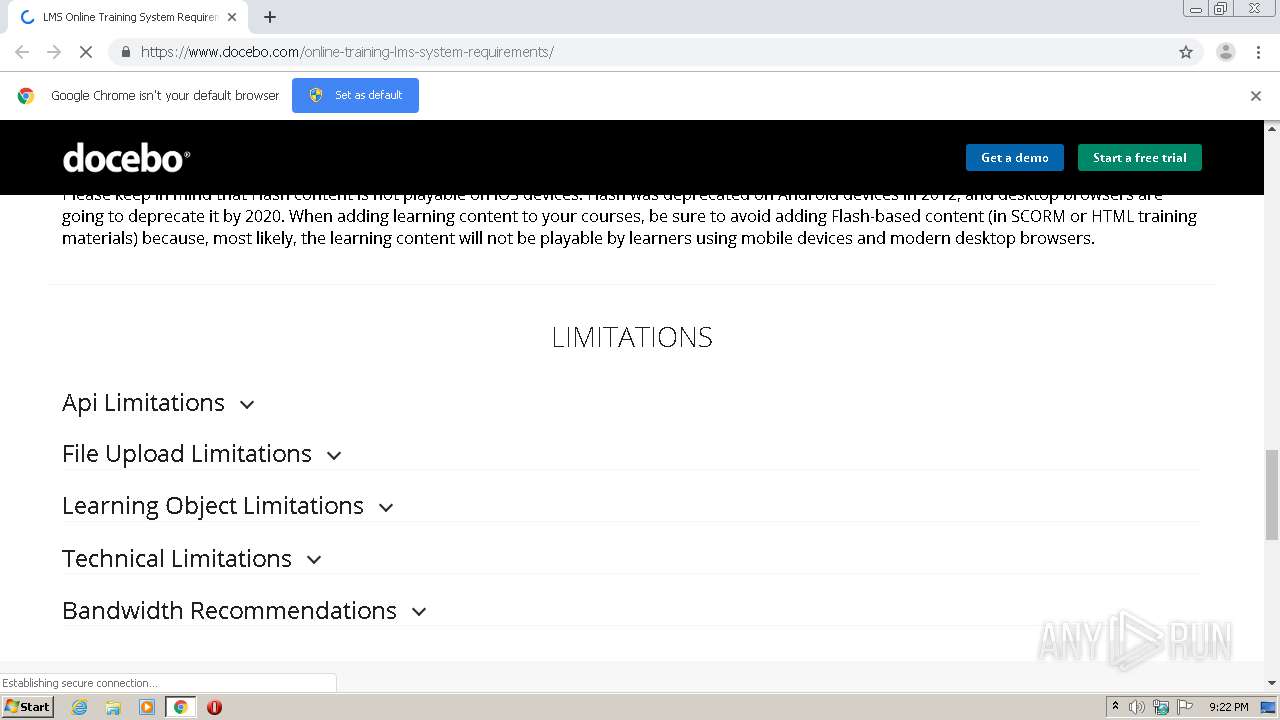The height and width of the screenshot is (720, 1280).
Task: Expand Api Limitations section
Action: 158,403
